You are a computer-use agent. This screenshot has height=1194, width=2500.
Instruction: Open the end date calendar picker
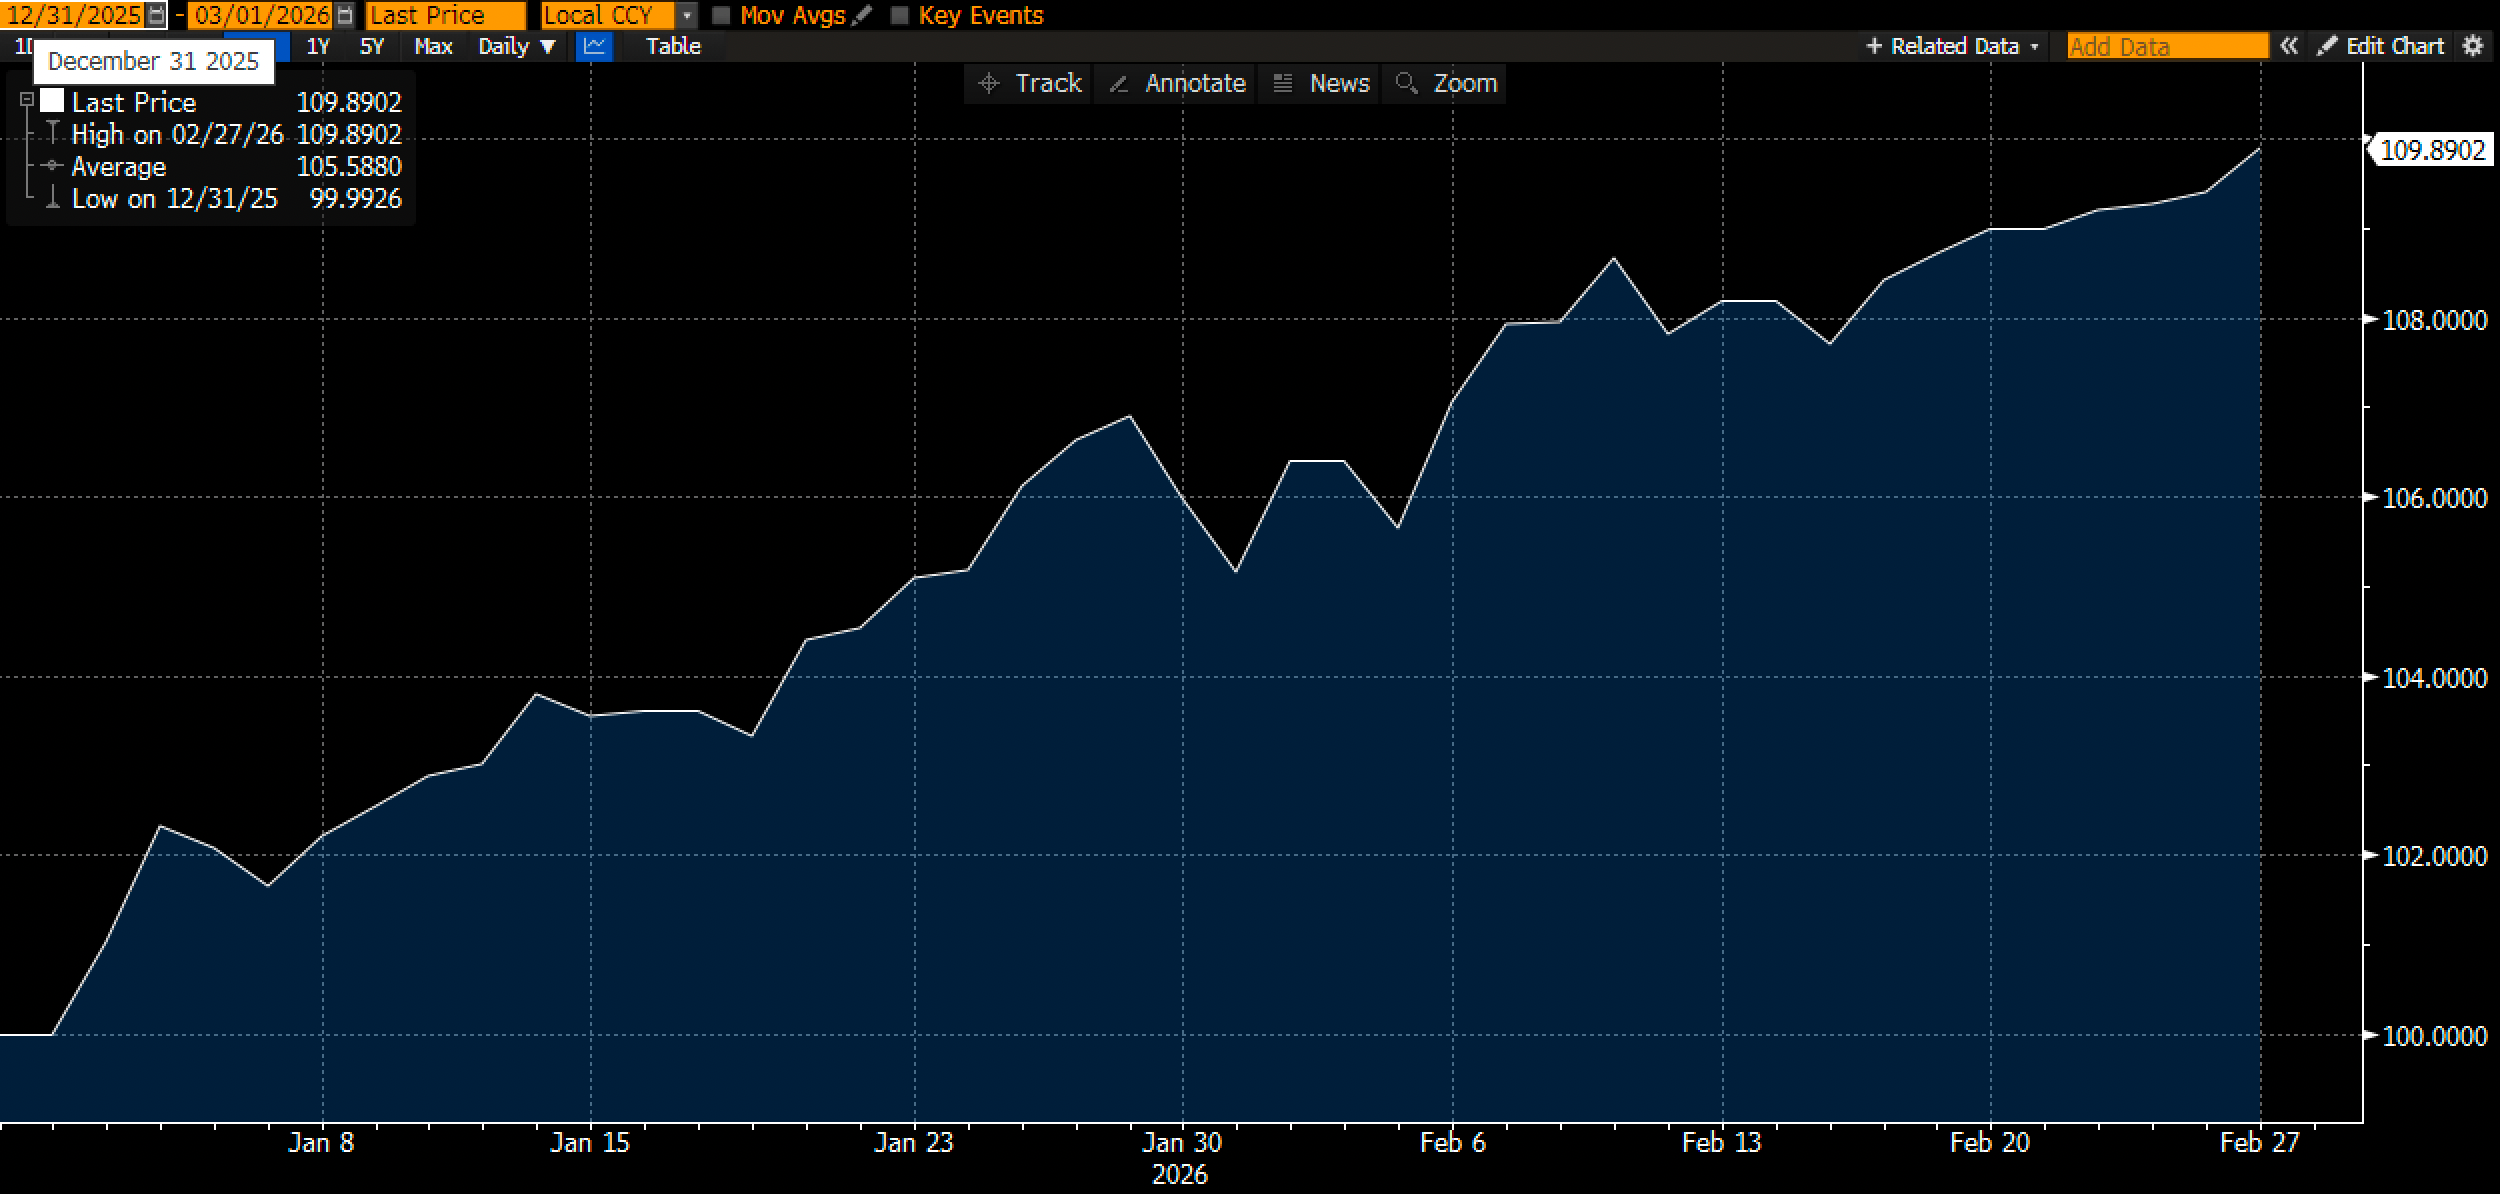coord(345,15)
